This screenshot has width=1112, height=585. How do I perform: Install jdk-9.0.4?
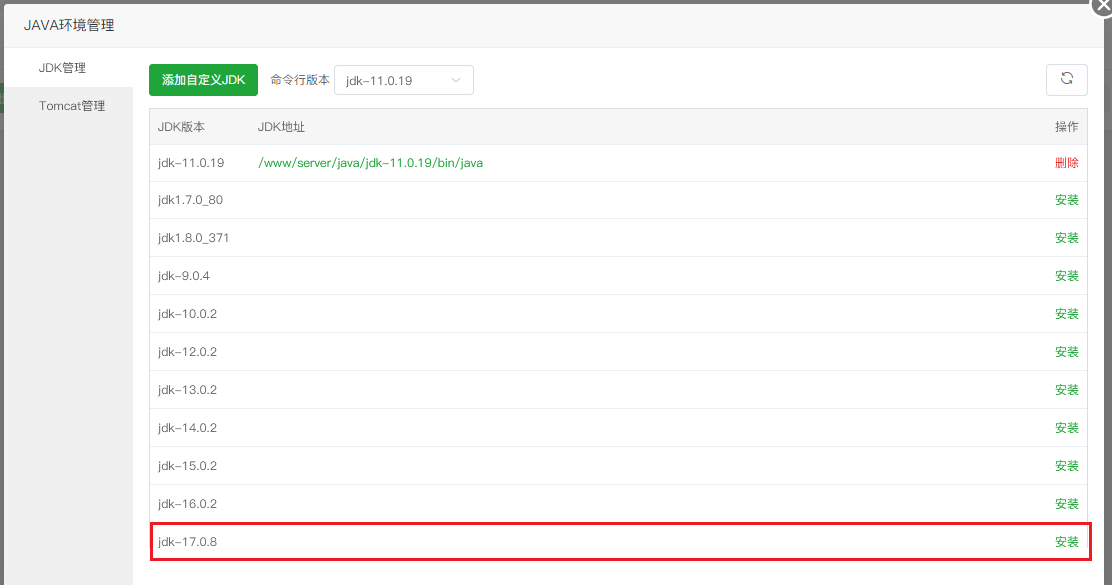tap(1066, 276)
